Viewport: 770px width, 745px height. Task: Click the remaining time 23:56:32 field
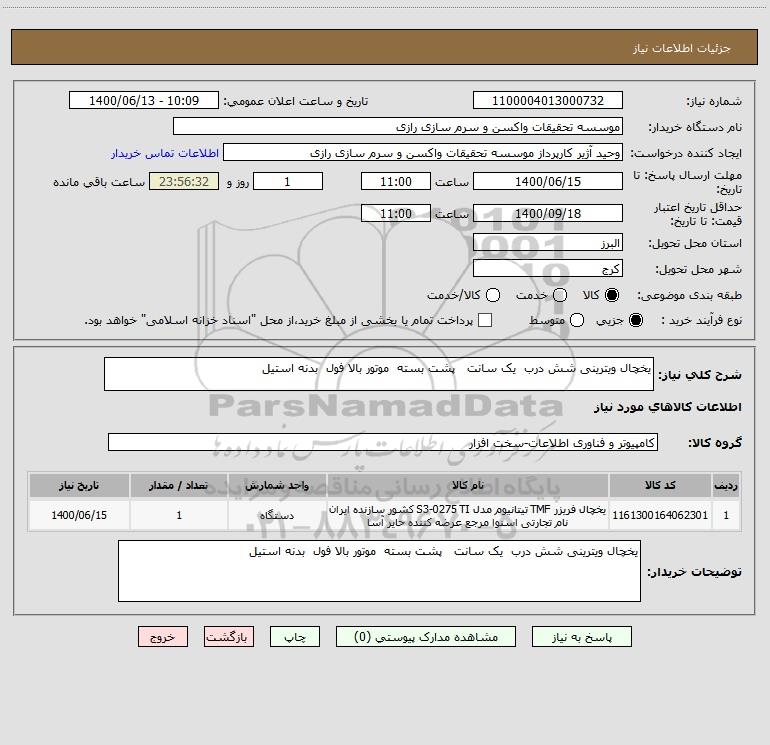[184, 181]
